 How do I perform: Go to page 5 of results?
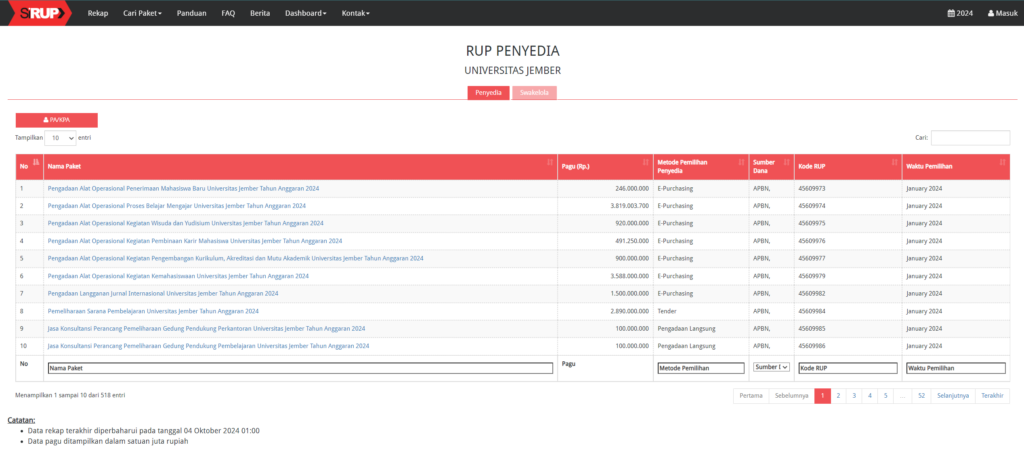pos(886,396)
